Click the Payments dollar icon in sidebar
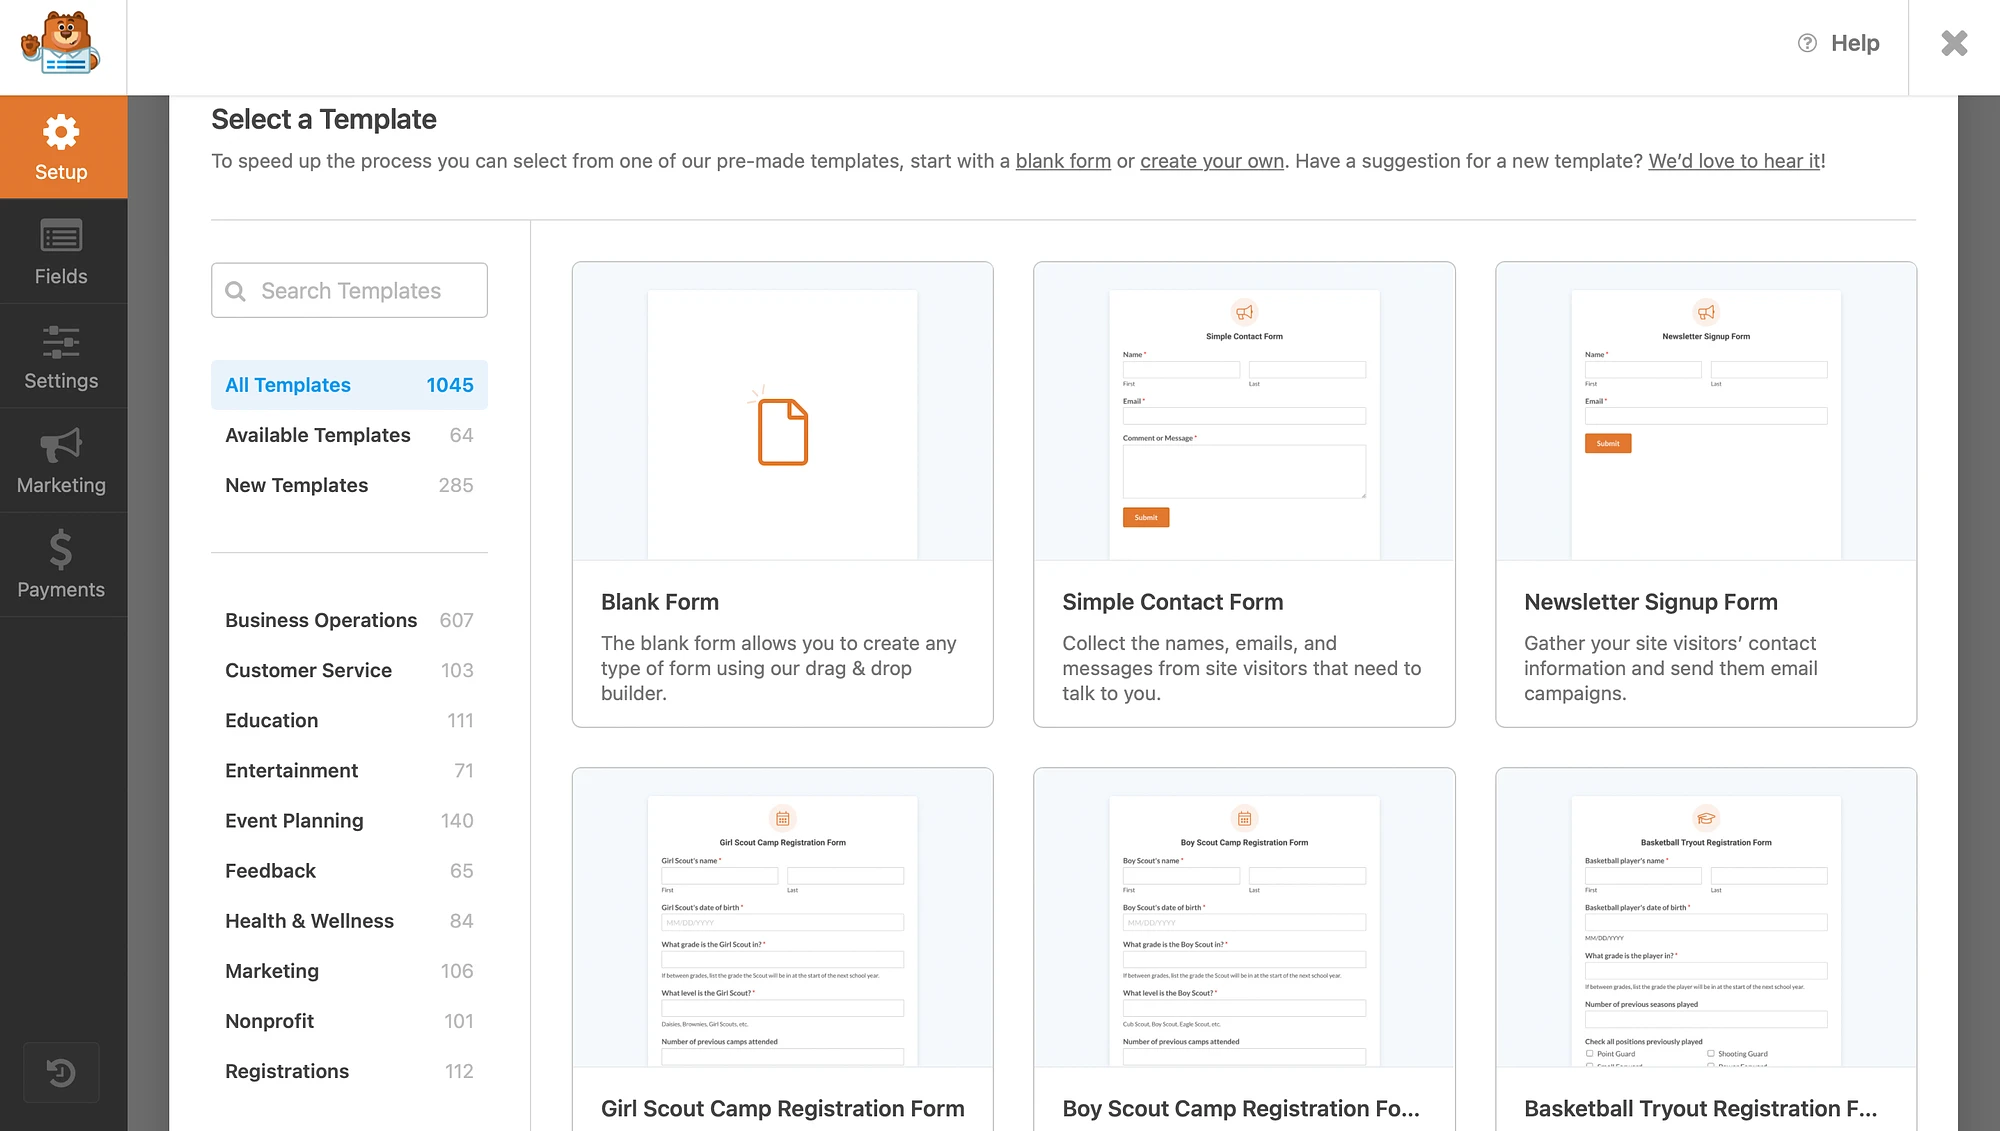The width and height of the screenshot is (2000, 1131). click(62, 548)
